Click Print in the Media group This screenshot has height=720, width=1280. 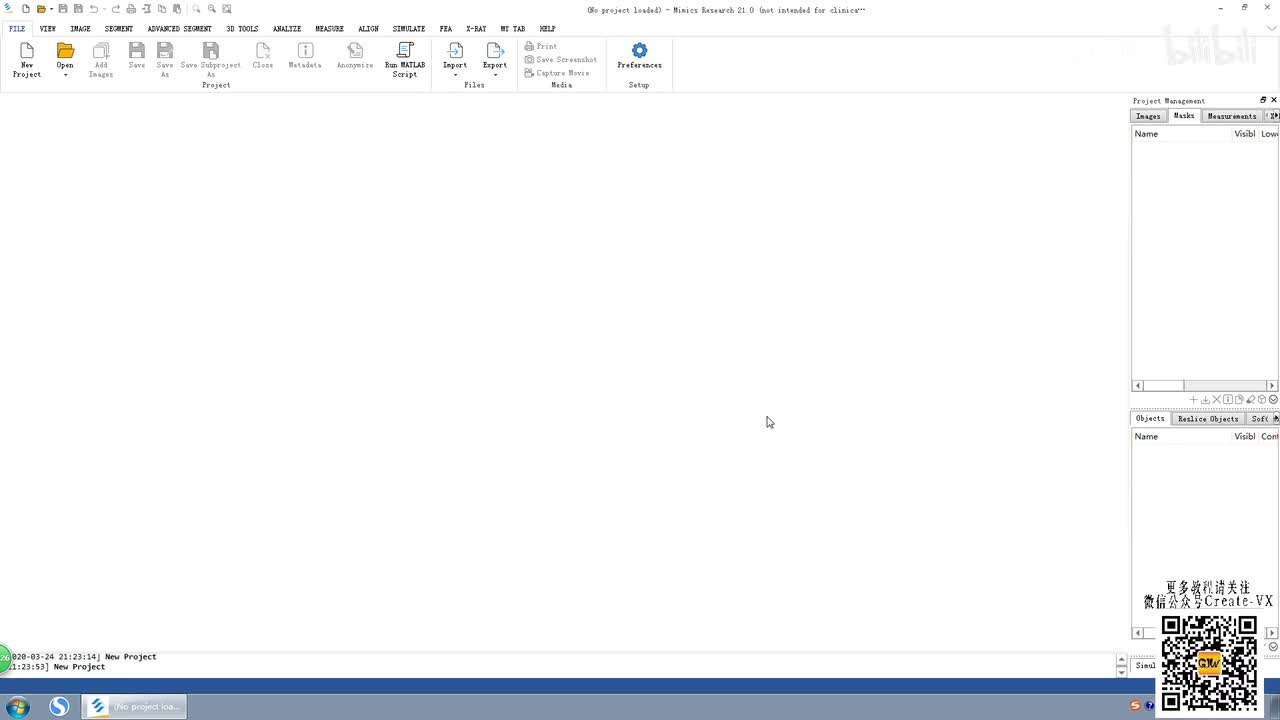(x=541, y=46)
